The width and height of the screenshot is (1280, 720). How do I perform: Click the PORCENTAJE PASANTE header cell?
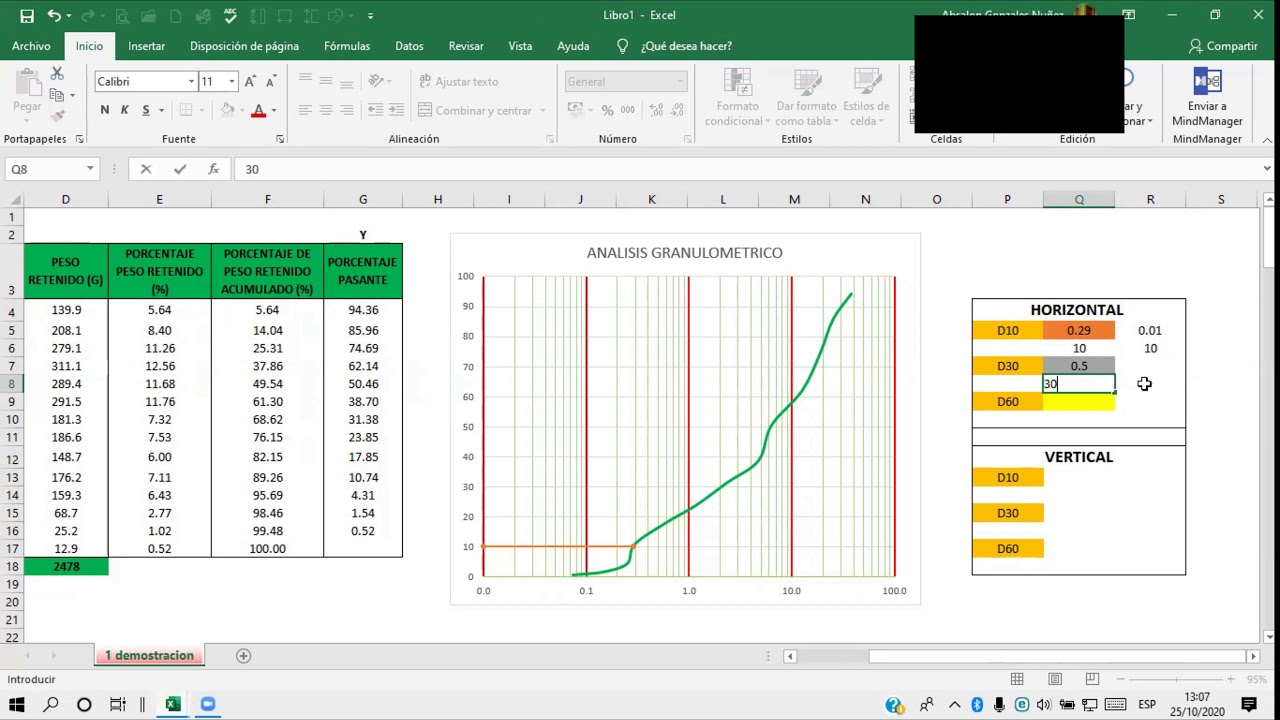[x=363, y=271]
